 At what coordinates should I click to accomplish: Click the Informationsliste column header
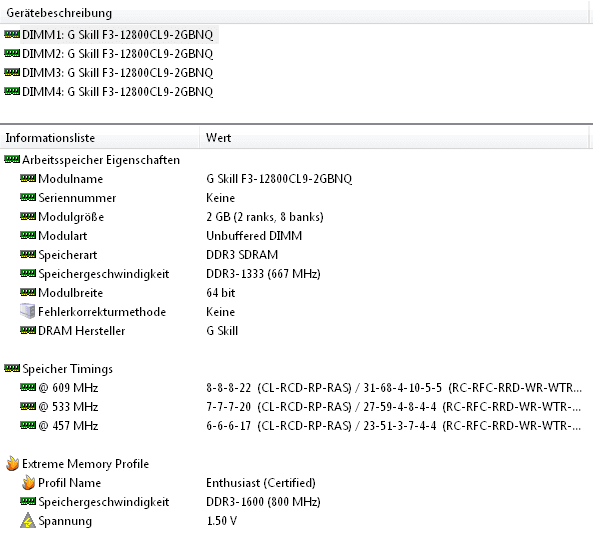click(x=99, y=138)
